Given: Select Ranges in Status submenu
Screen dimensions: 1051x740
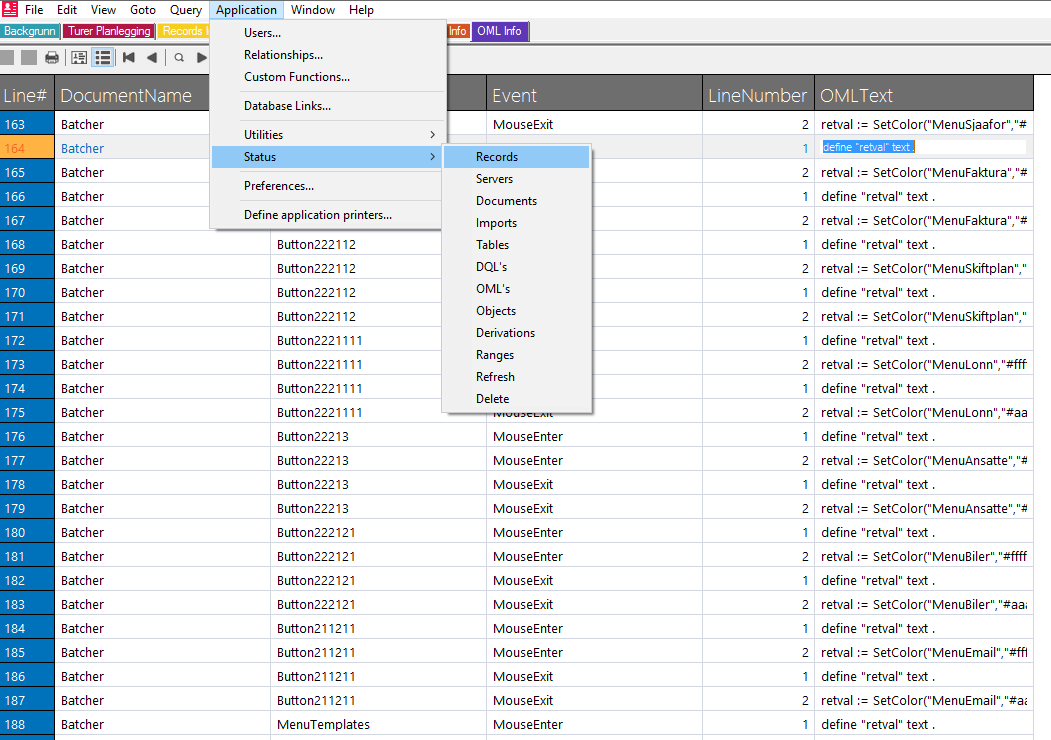Looking at the screenshot, I should point(517,355).
